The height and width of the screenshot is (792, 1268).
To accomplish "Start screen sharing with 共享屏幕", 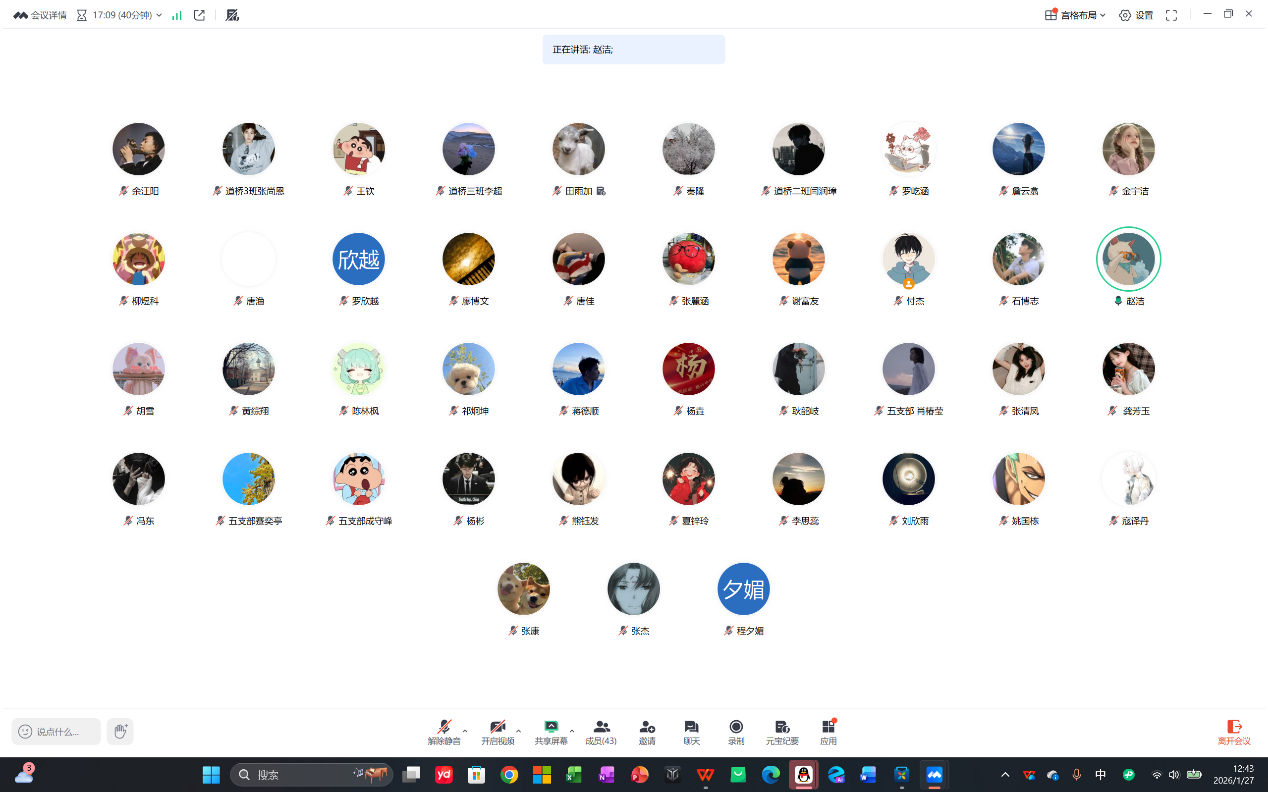I will pos(550,731).
